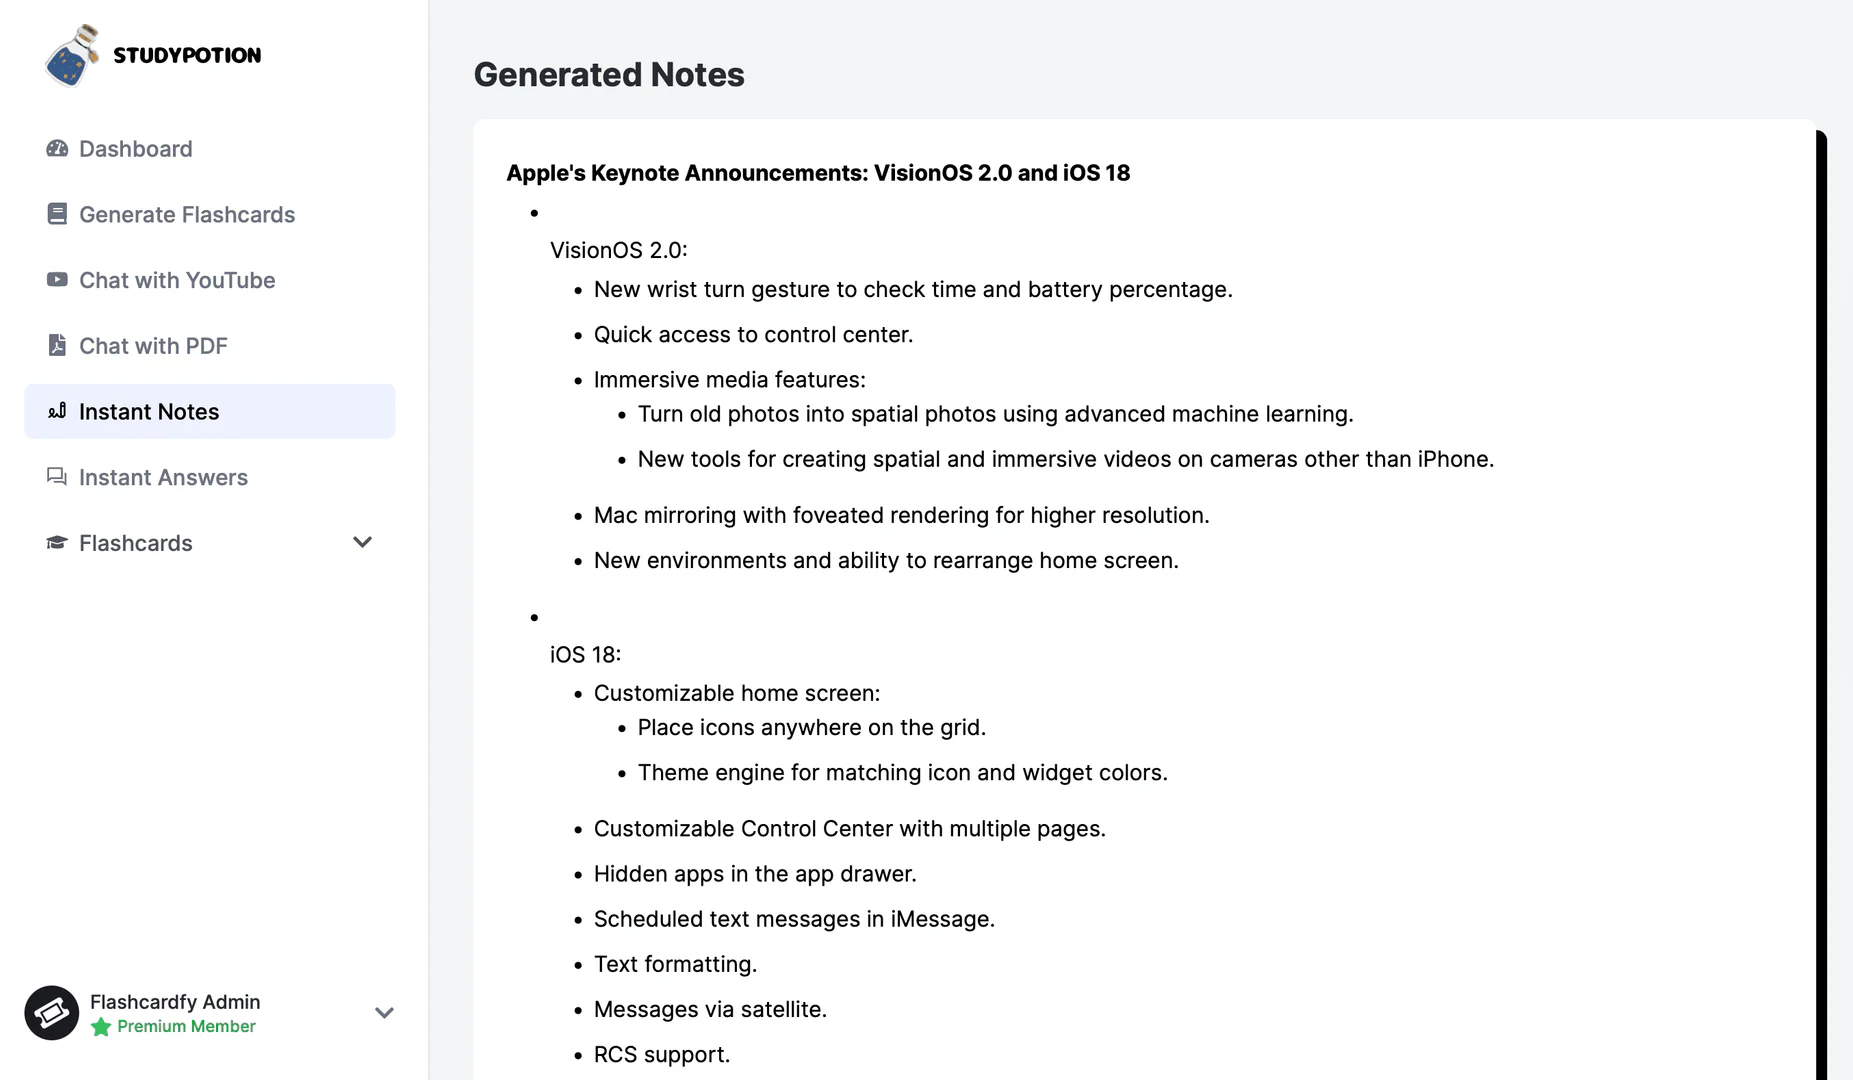The height and width of the screenshot is (1080, 1853).
Task: Navigate to Dashboard from the sidebar
Action: coord(136,148)
